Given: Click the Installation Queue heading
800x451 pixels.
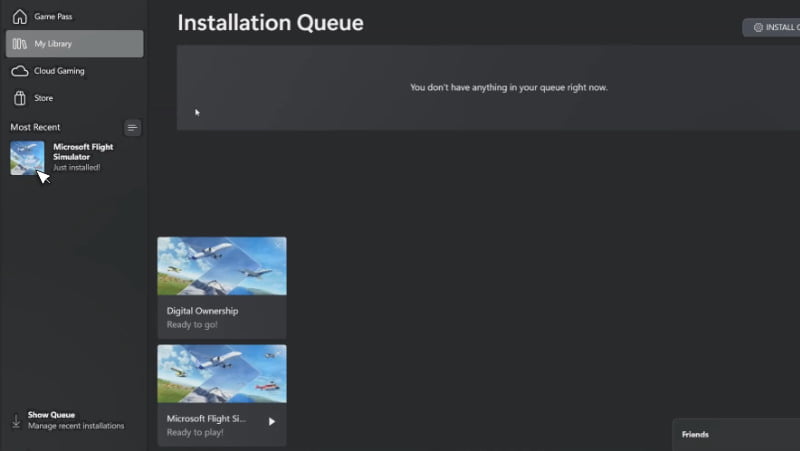Looking at the screenshot, I should [270, 23].
